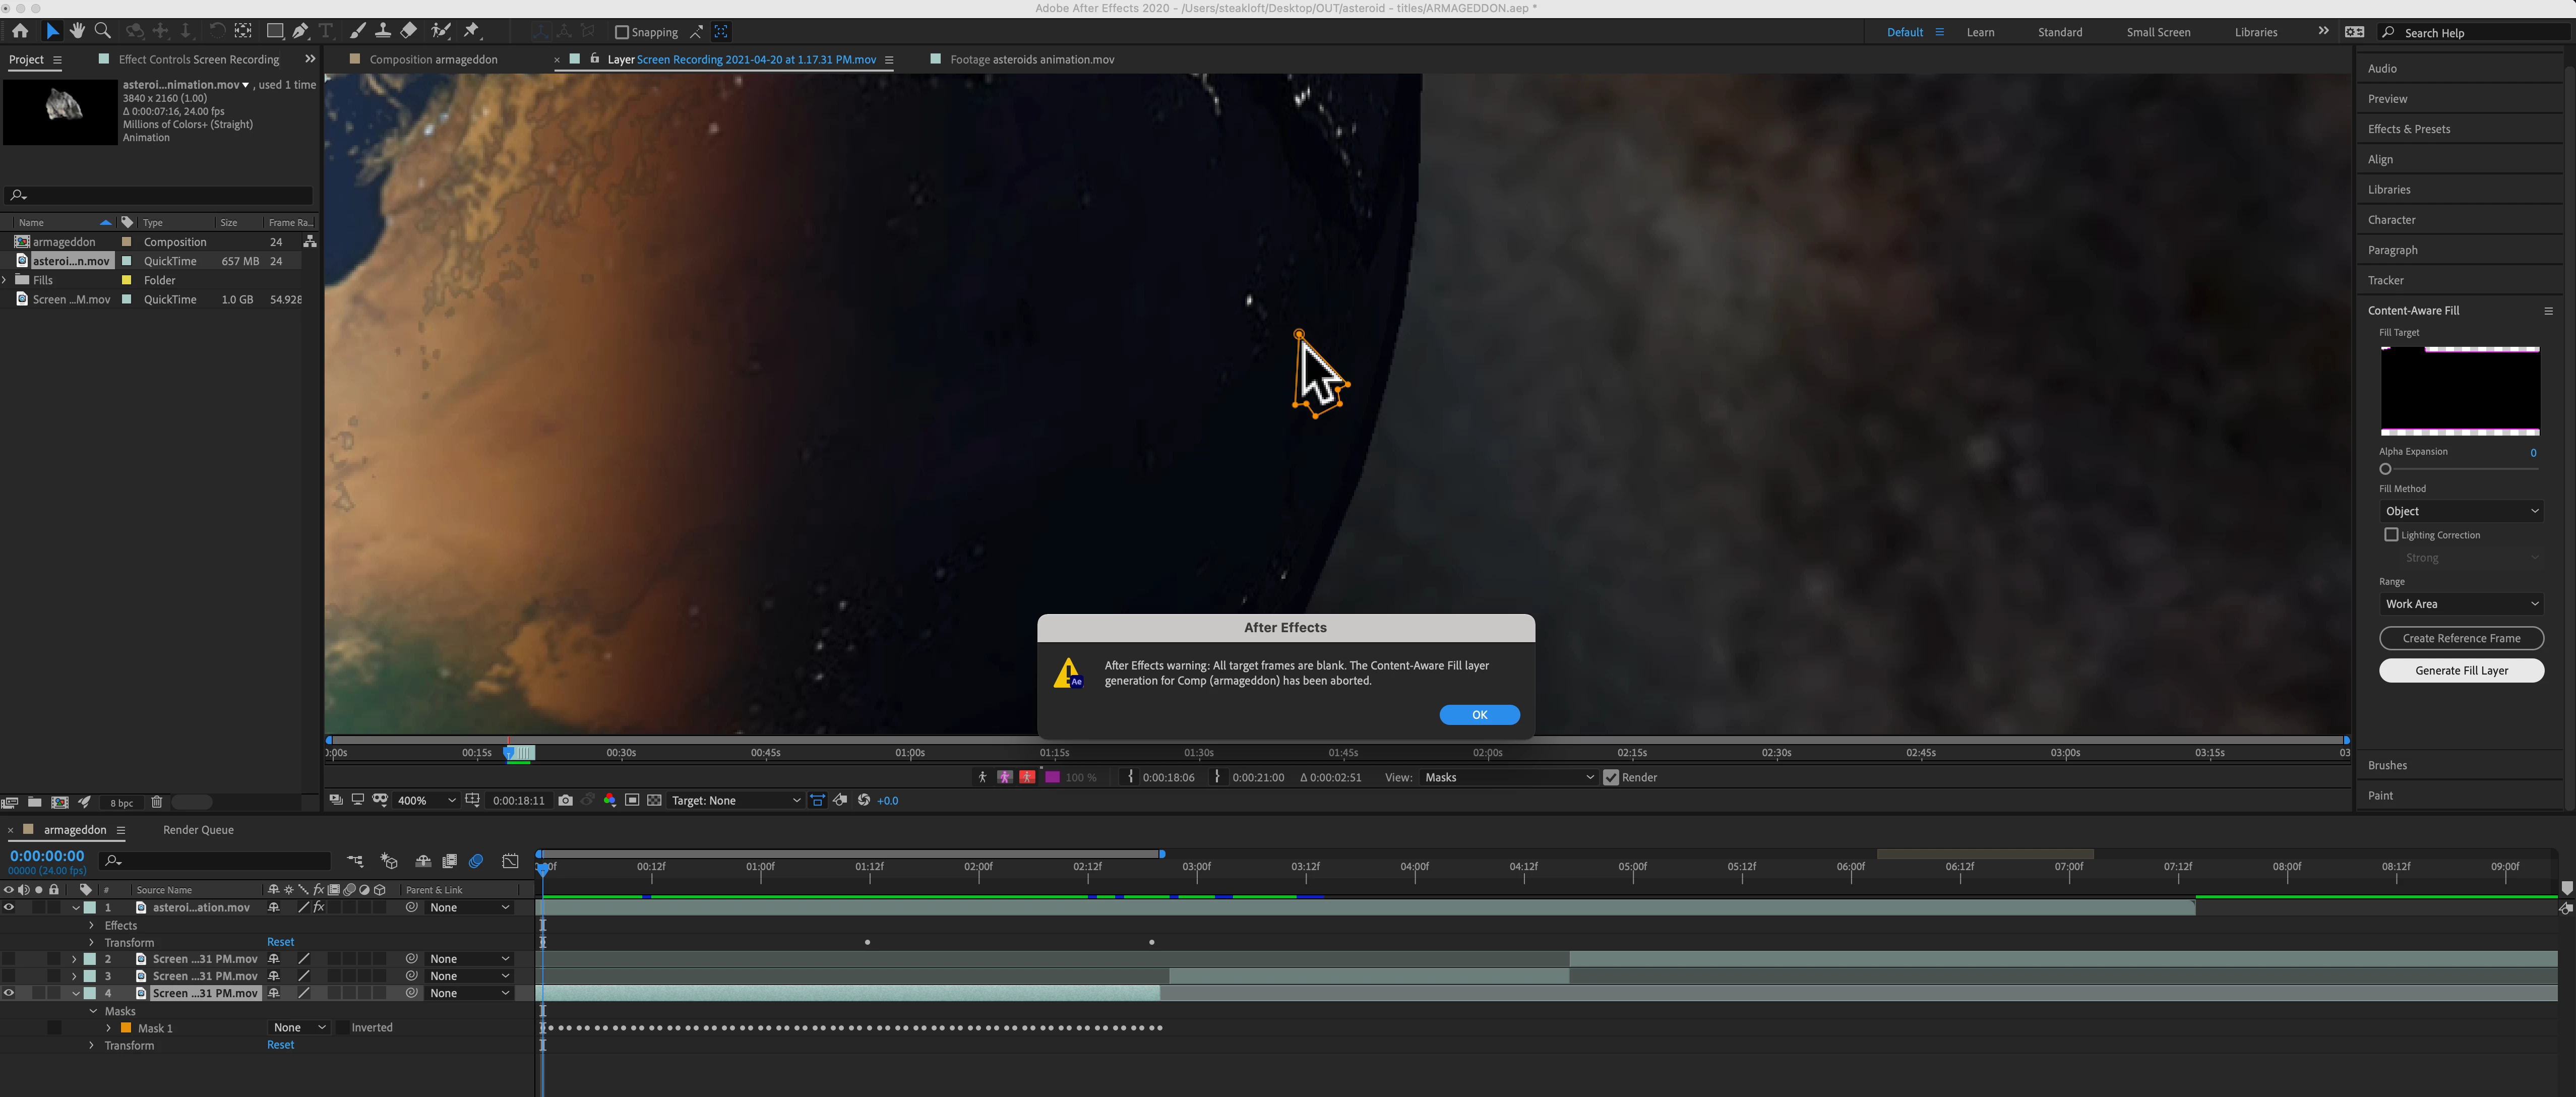Click OK on the warning dialog
Viewport: 2576px width, 1097px height.
[x=1479, y=715]
